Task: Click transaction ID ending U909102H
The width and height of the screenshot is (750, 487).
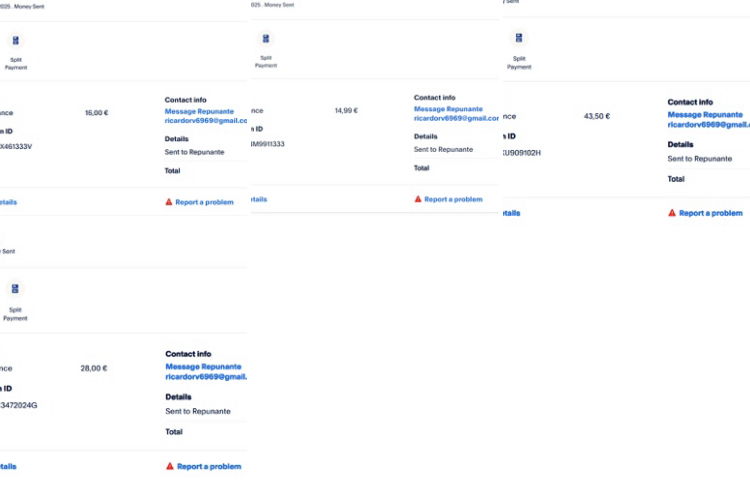Action: (521, 153)
